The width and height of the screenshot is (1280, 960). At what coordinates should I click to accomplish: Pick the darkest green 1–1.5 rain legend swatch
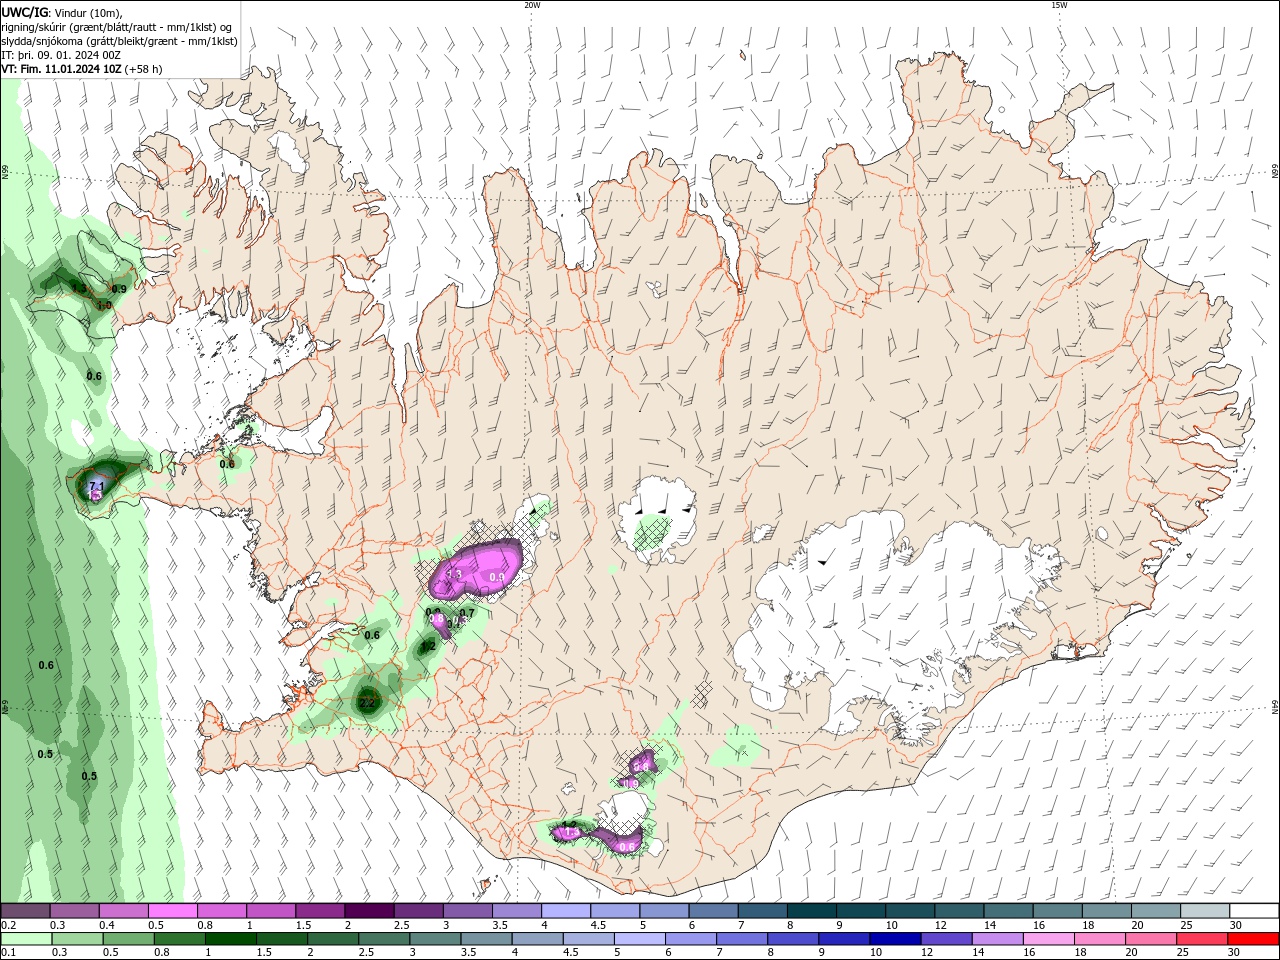coord(231,939)
